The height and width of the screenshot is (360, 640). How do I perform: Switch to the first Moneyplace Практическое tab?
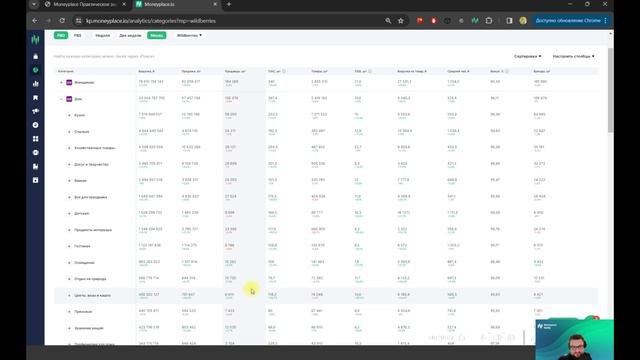[x=86, y=4]
